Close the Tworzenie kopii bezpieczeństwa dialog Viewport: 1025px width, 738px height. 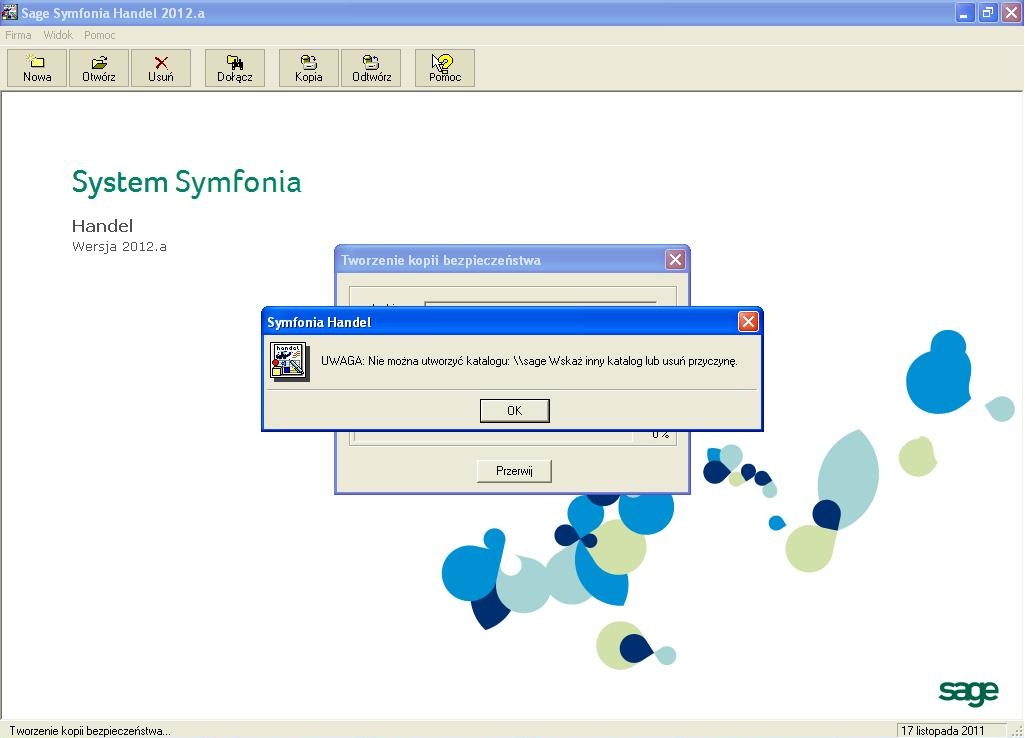click(x=675, y=260)
